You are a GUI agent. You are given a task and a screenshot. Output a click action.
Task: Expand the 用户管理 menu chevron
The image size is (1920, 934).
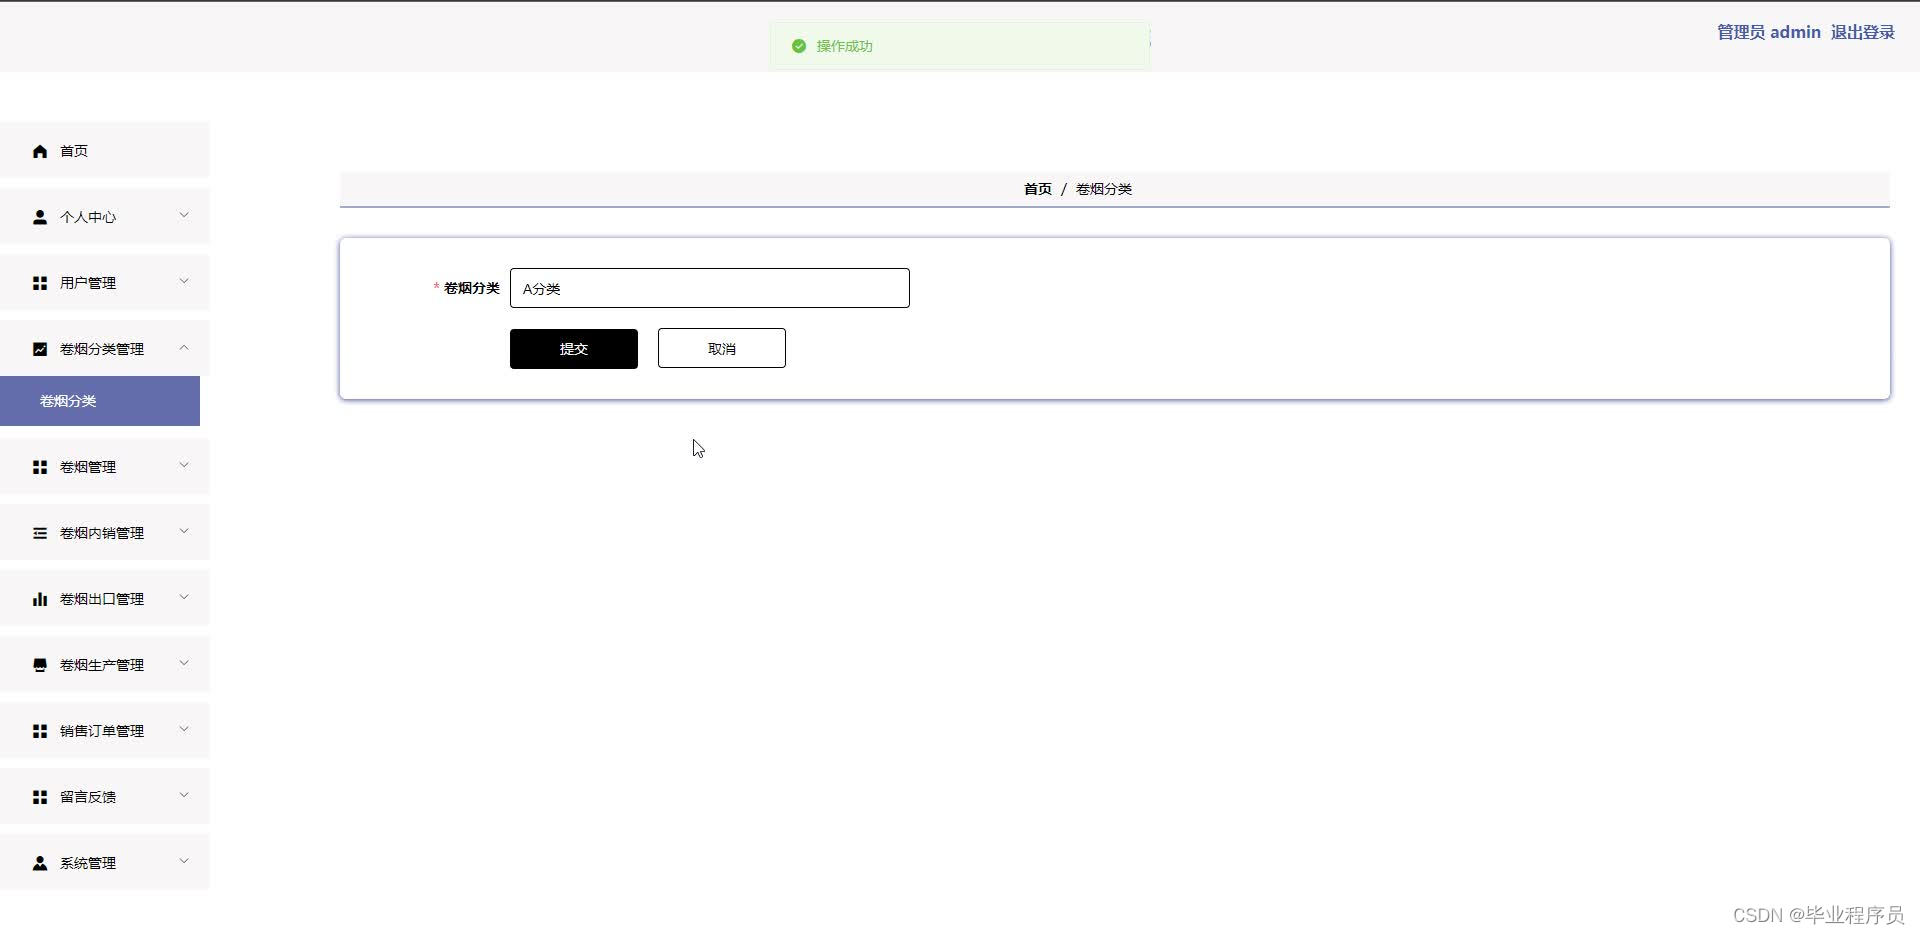[184, 281]
